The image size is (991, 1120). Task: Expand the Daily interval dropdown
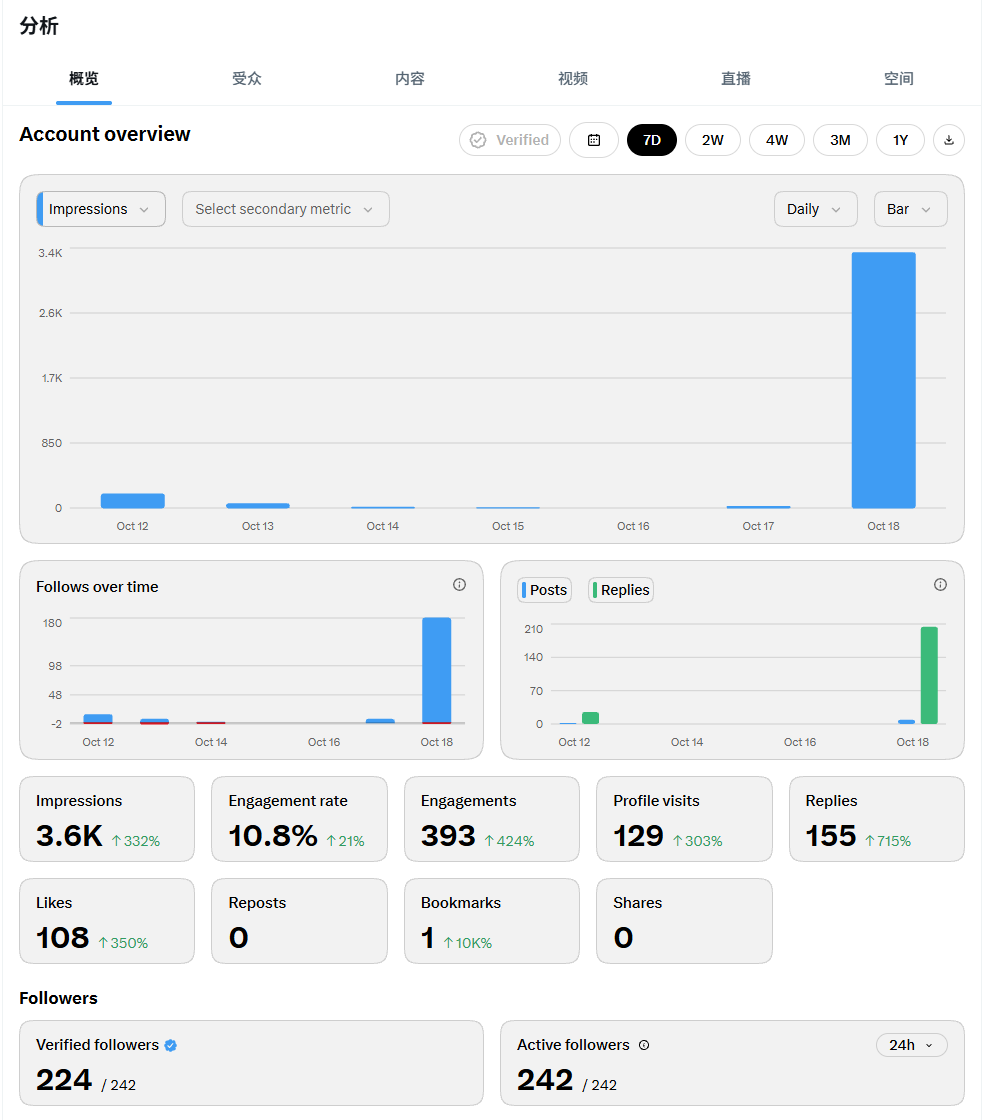pos(815,209)
